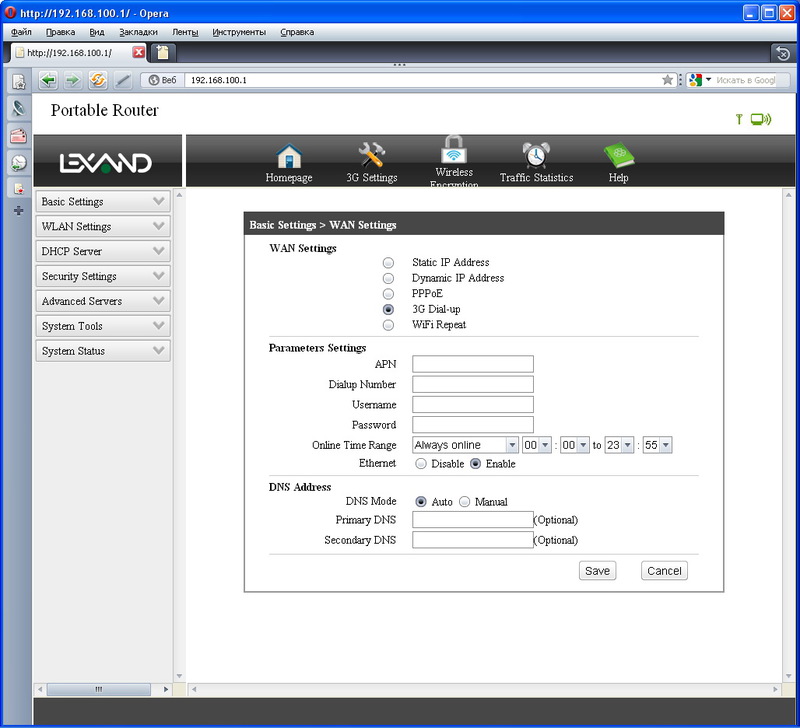Save the WAN settings
The width and height of the screenshot is (800, 728).
pyautogui.click(x=597, y=571)
